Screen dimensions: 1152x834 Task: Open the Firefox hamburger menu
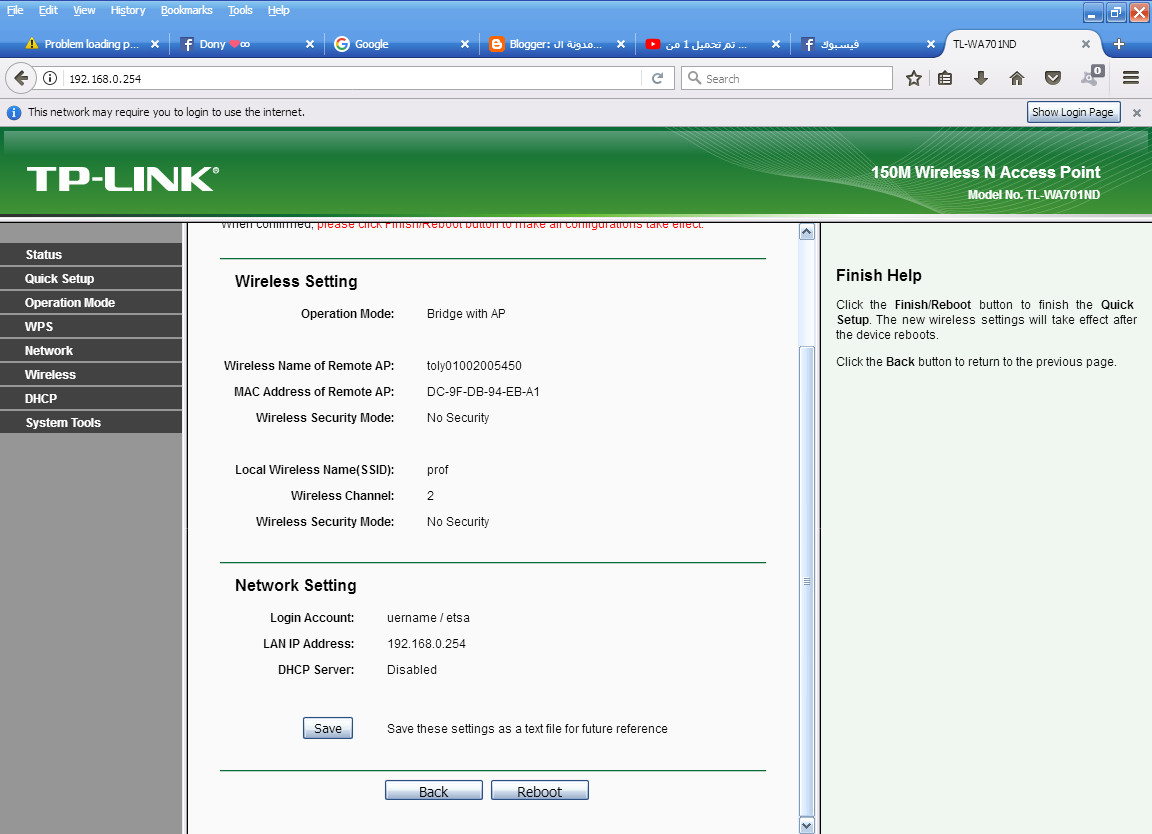(x=1131, y=78)
